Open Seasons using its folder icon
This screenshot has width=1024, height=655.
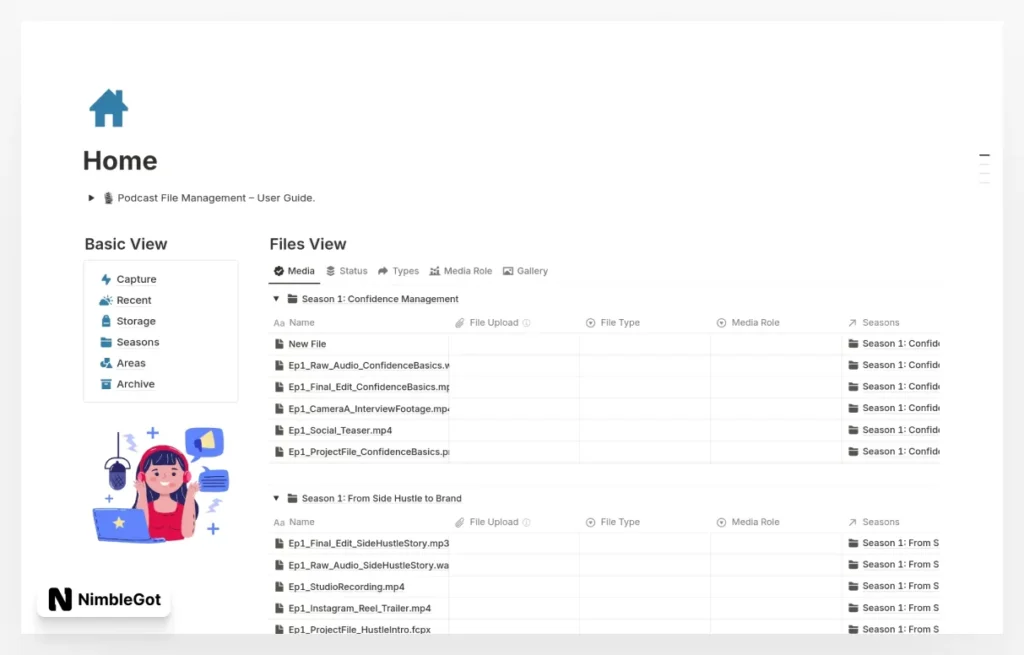105,342
